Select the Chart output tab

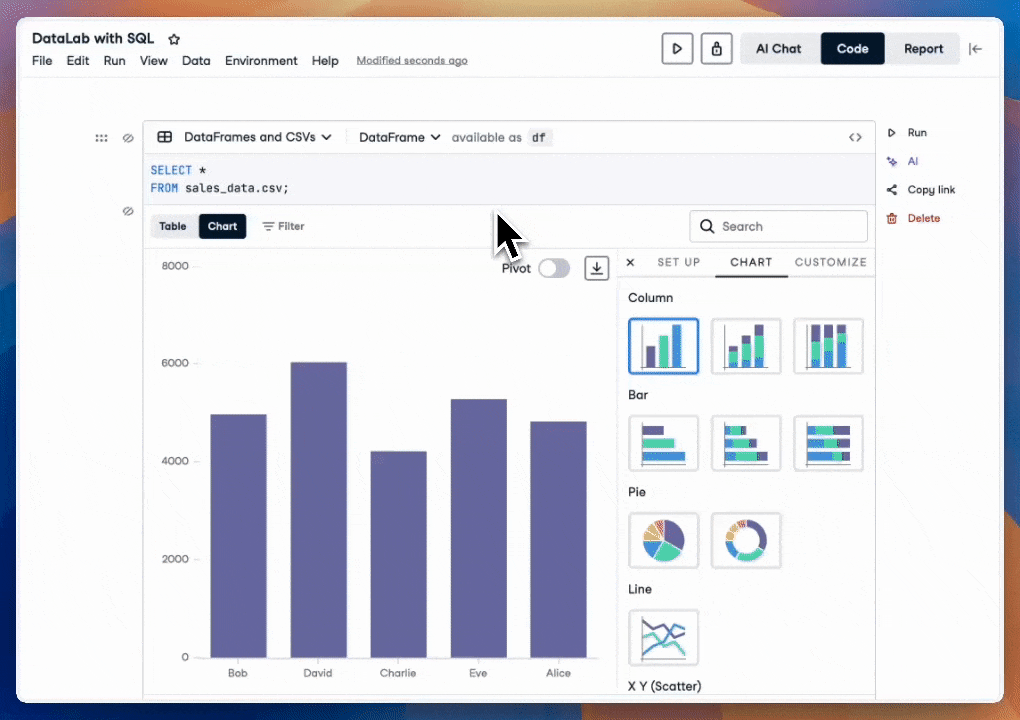(x=222, y=226)
